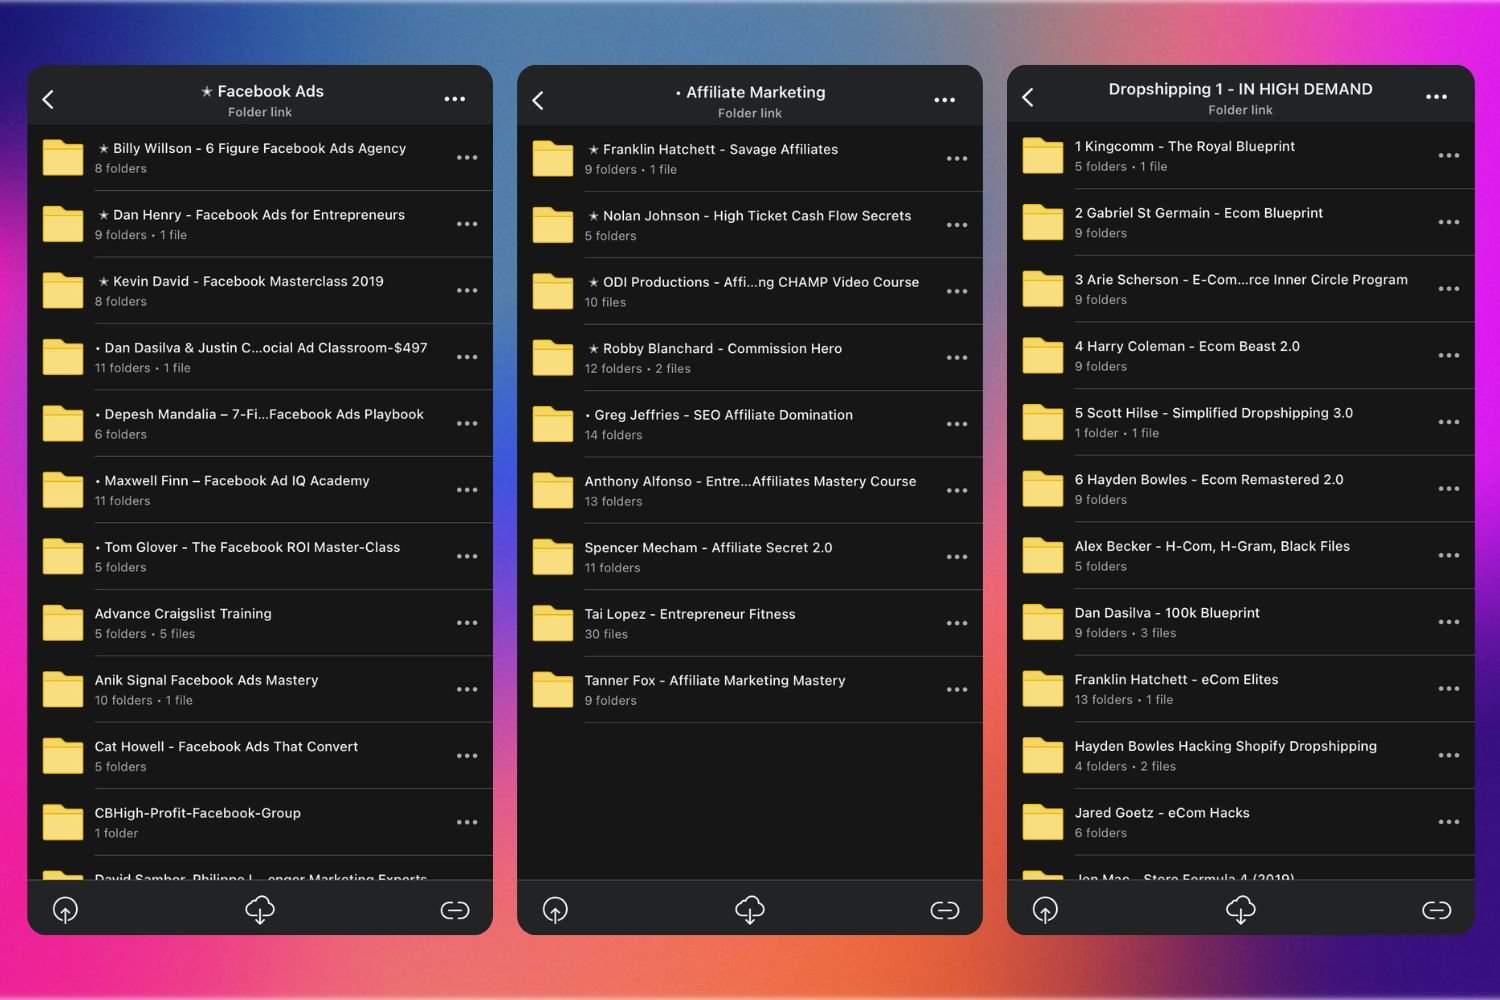Tap upload icon in Dropshipping panel
Viewport: 1500px width, 1000px height.
coord(1045,910)
